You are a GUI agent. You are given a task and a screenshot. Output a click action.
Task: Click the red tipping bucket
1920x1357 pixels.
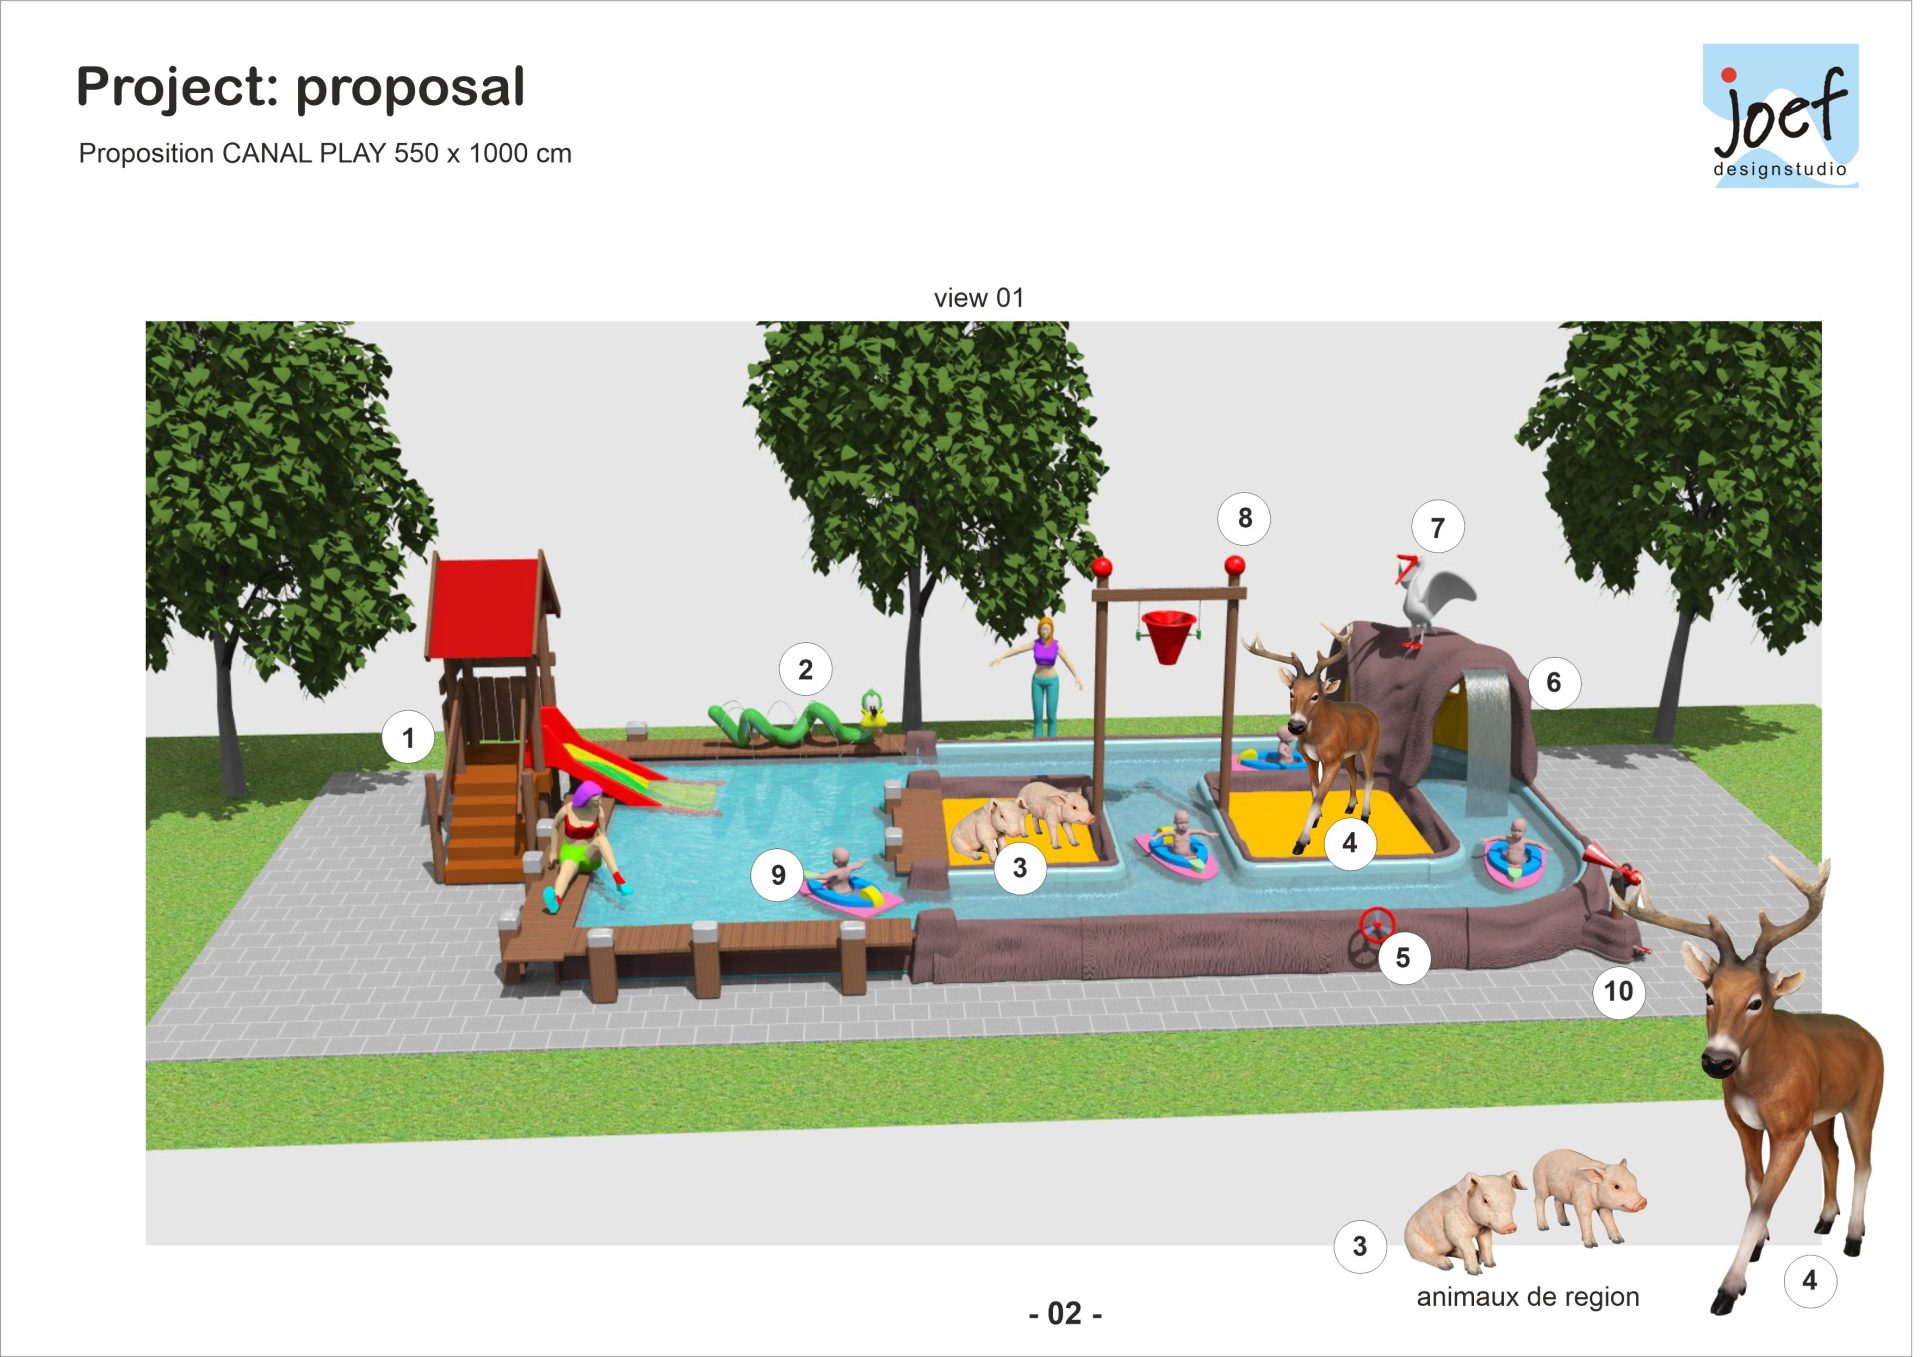[1168, 637]
